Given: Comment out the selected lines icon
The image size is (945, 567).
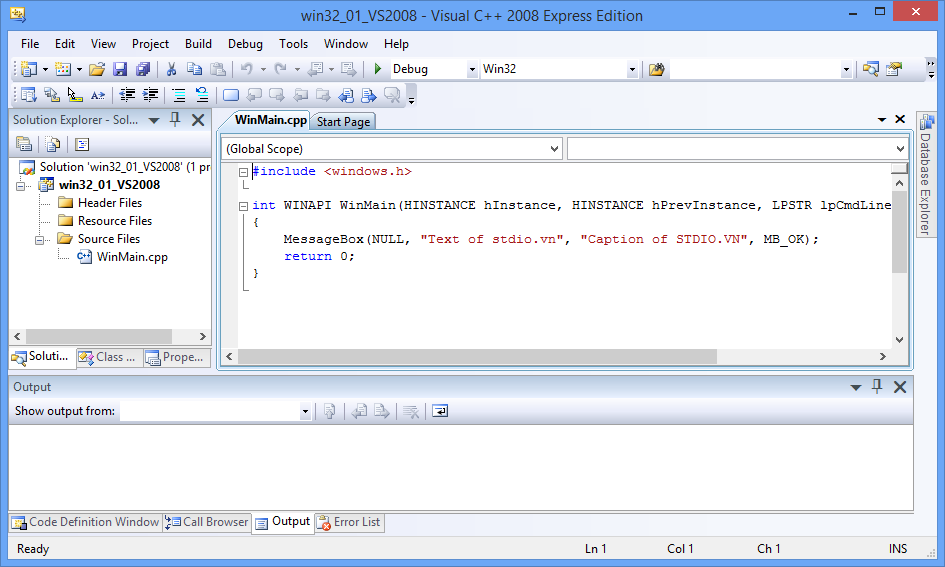Looking at the screenshot, I should pyautogui.click(x=179, y=95).
